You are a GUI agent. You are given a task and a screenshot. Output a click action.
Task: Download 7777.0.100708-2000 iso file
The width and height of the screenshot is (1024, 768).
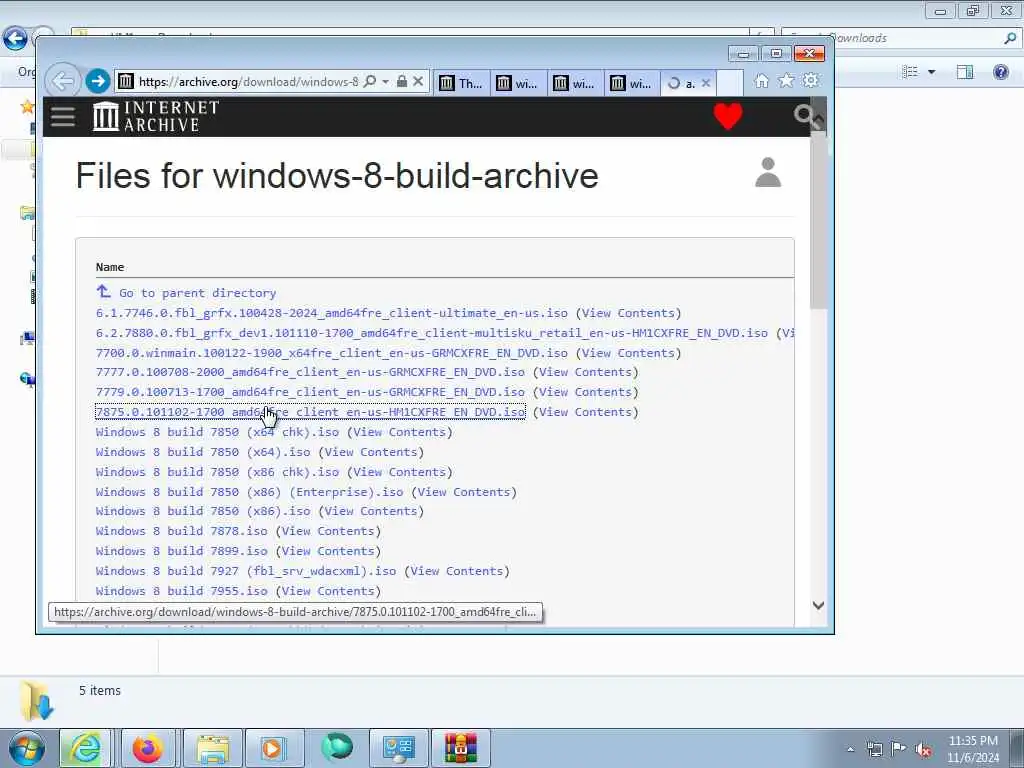click(310, 372)
